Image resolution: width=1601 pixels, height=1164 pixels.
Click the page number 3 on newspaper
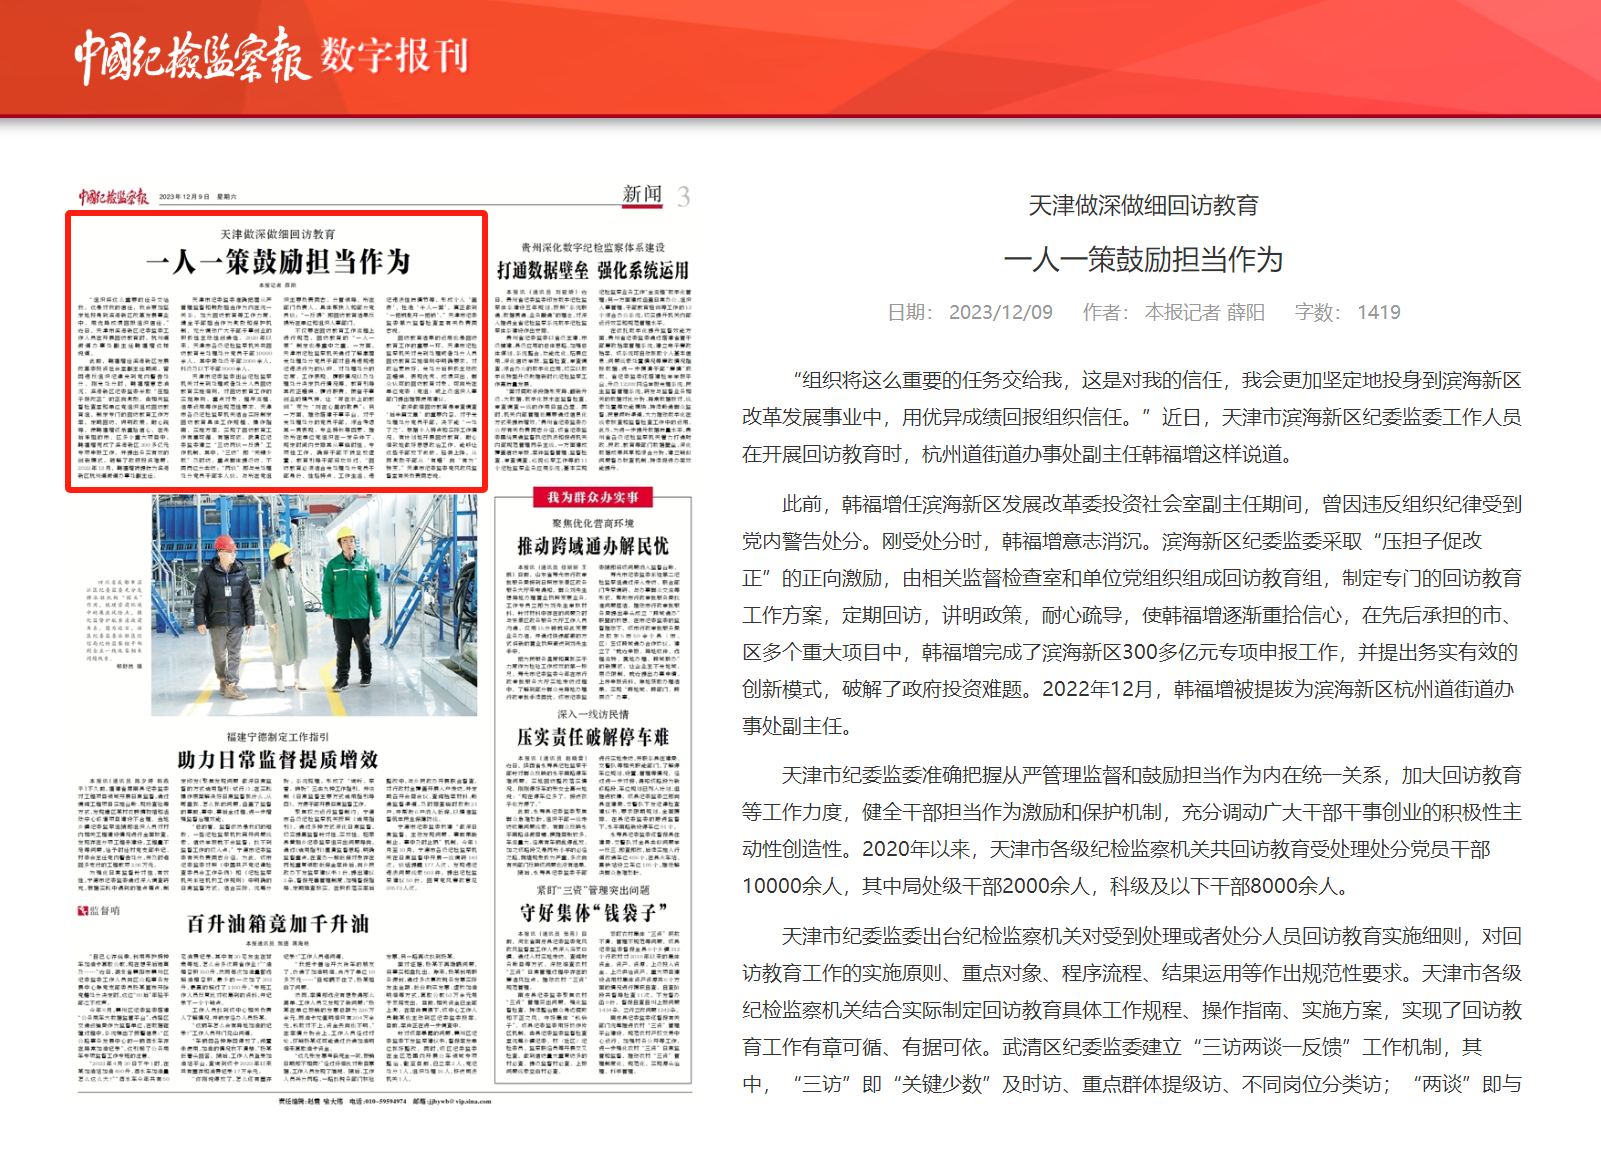point(683,196)
